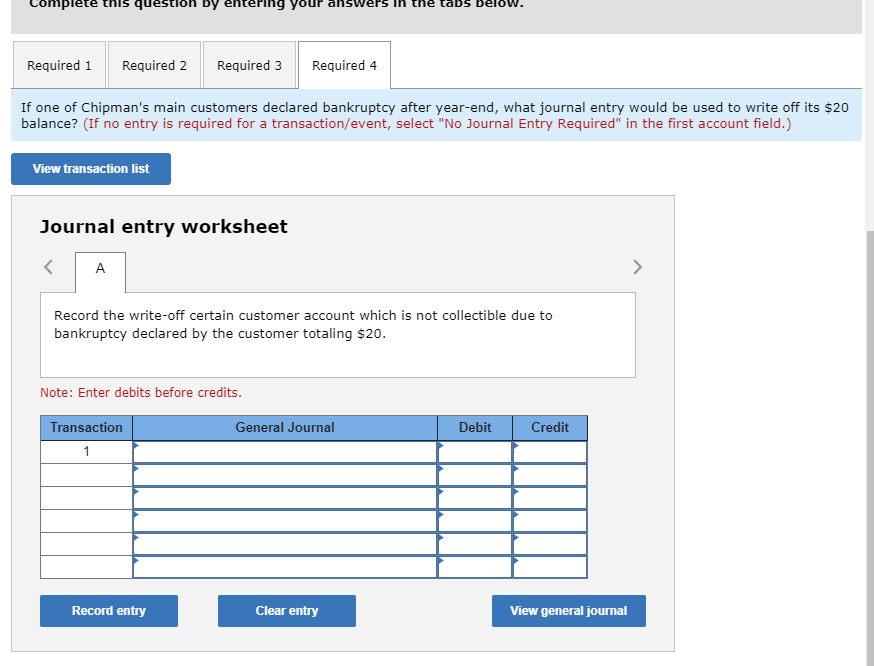Click second row Credit cell
This screenshot has width=874, height=666.
tap(550, 475)
